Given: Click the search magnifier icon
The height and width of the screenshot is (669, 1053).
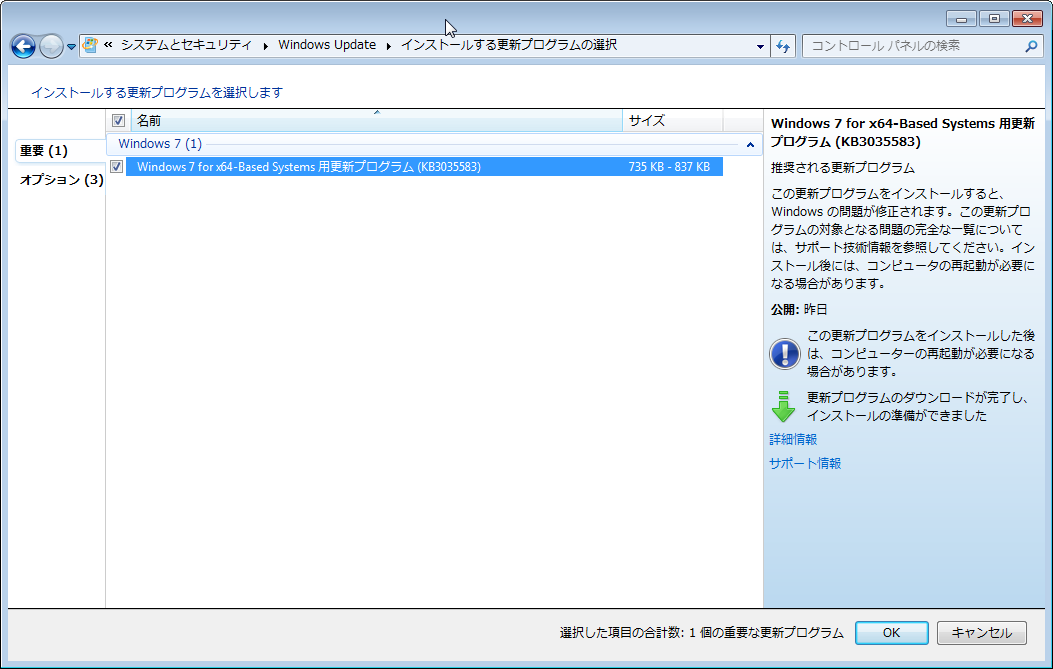Looking at the screenshot, I should [x=1032, y=46].
